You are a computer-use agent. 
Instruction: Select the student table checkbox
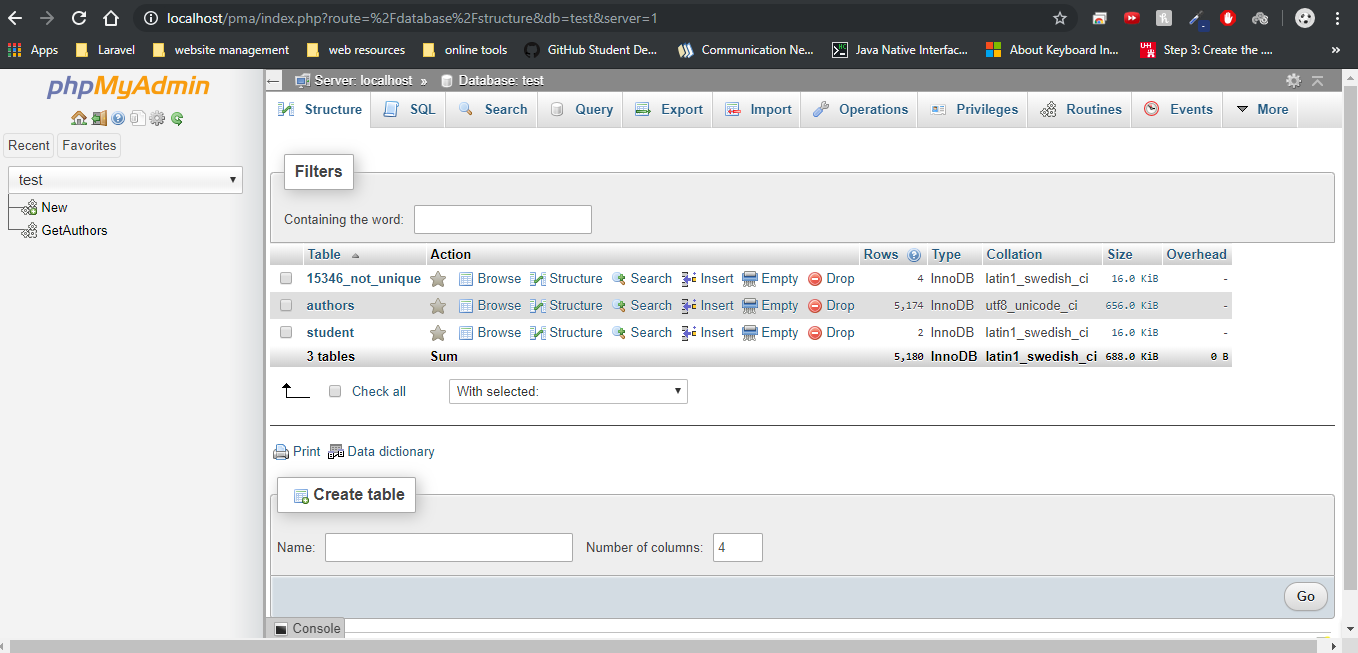click(286, 333)
